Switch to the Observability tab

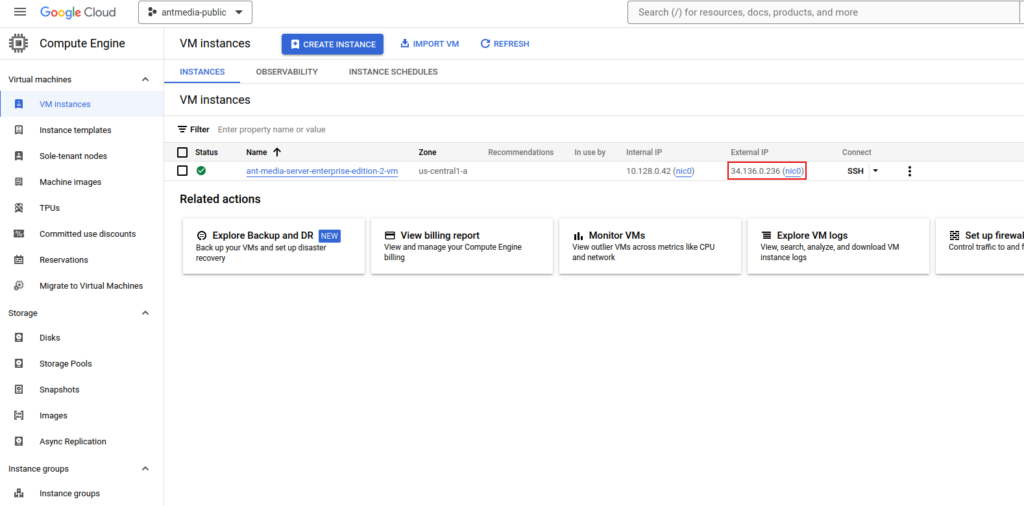click(287, 72)
